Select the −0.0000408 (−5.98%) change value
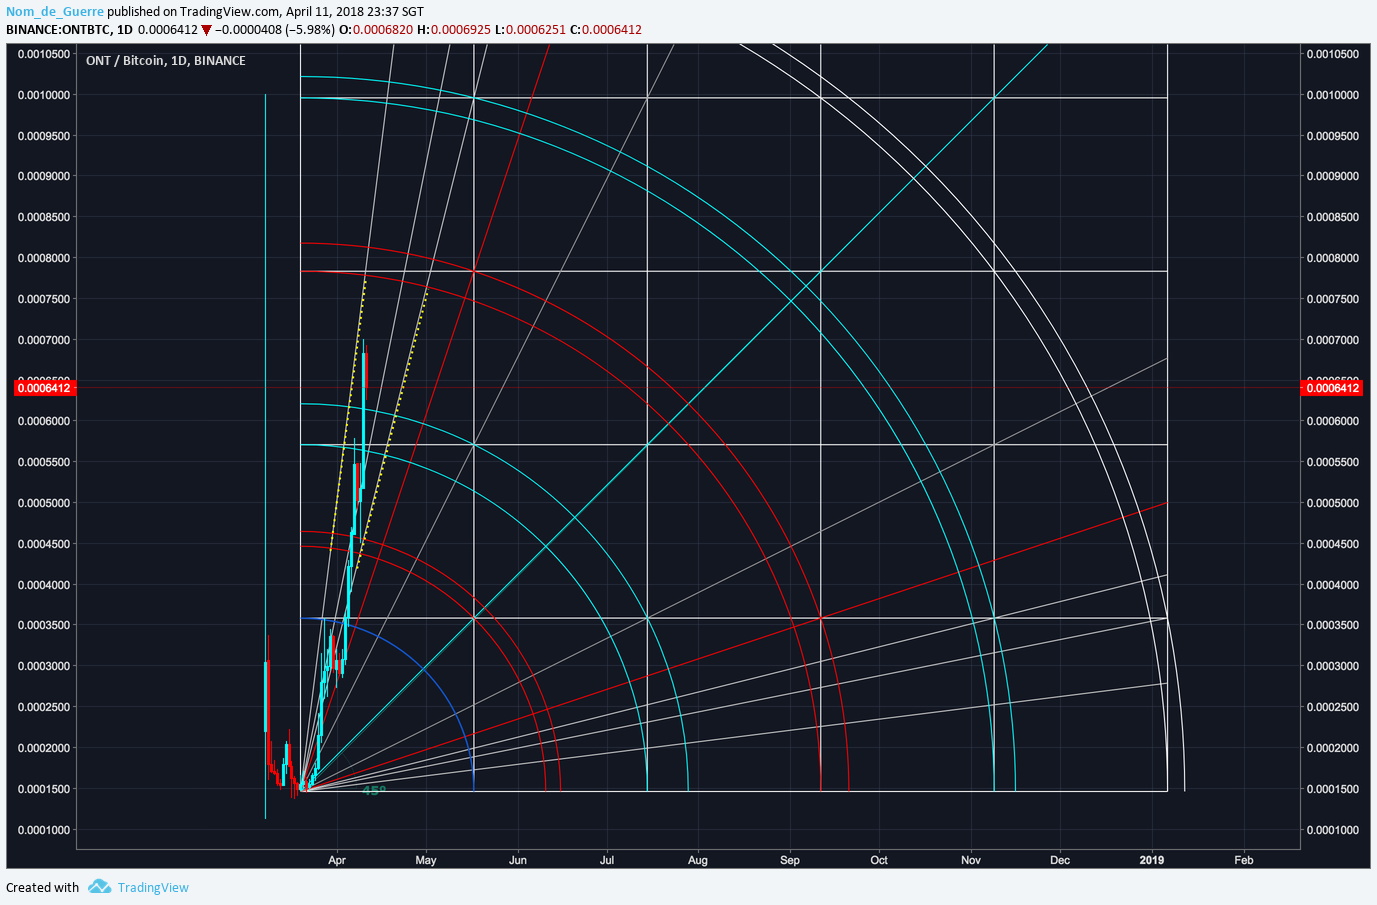This screenshot has height=905, width=1377. (x=275, y=30)
